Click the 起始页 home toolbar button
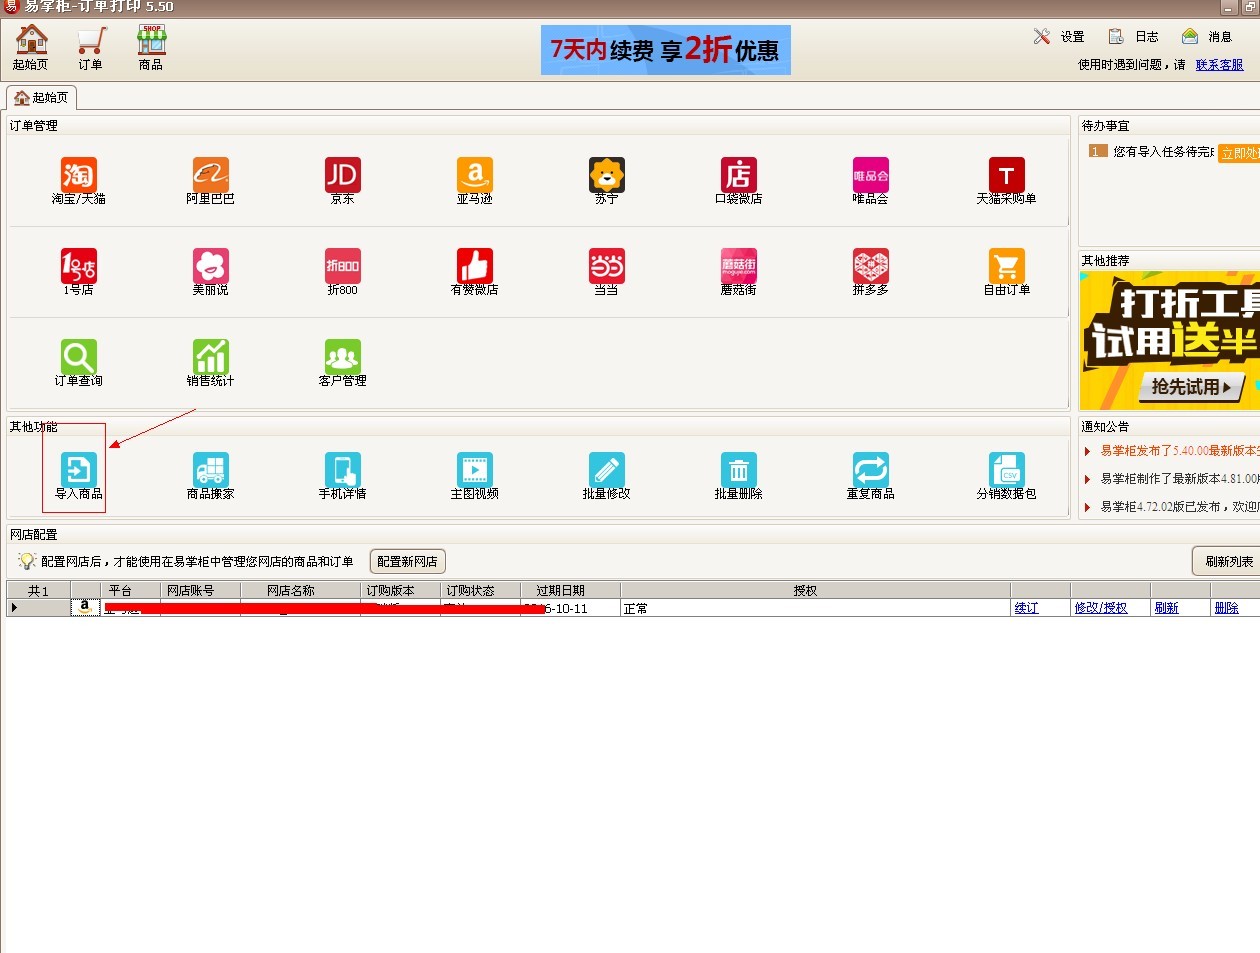The image size is (1260, 953). click(x=31, y=47)
